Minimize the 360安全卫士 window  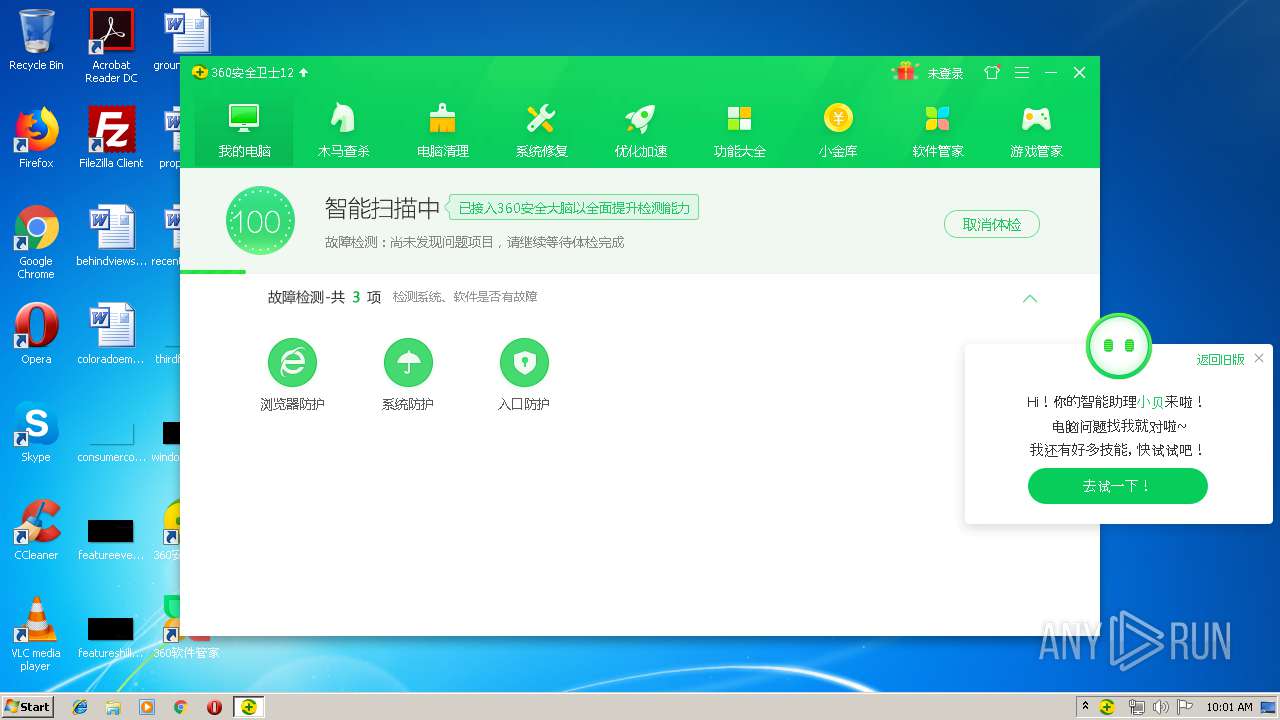tap(1051, 72)
